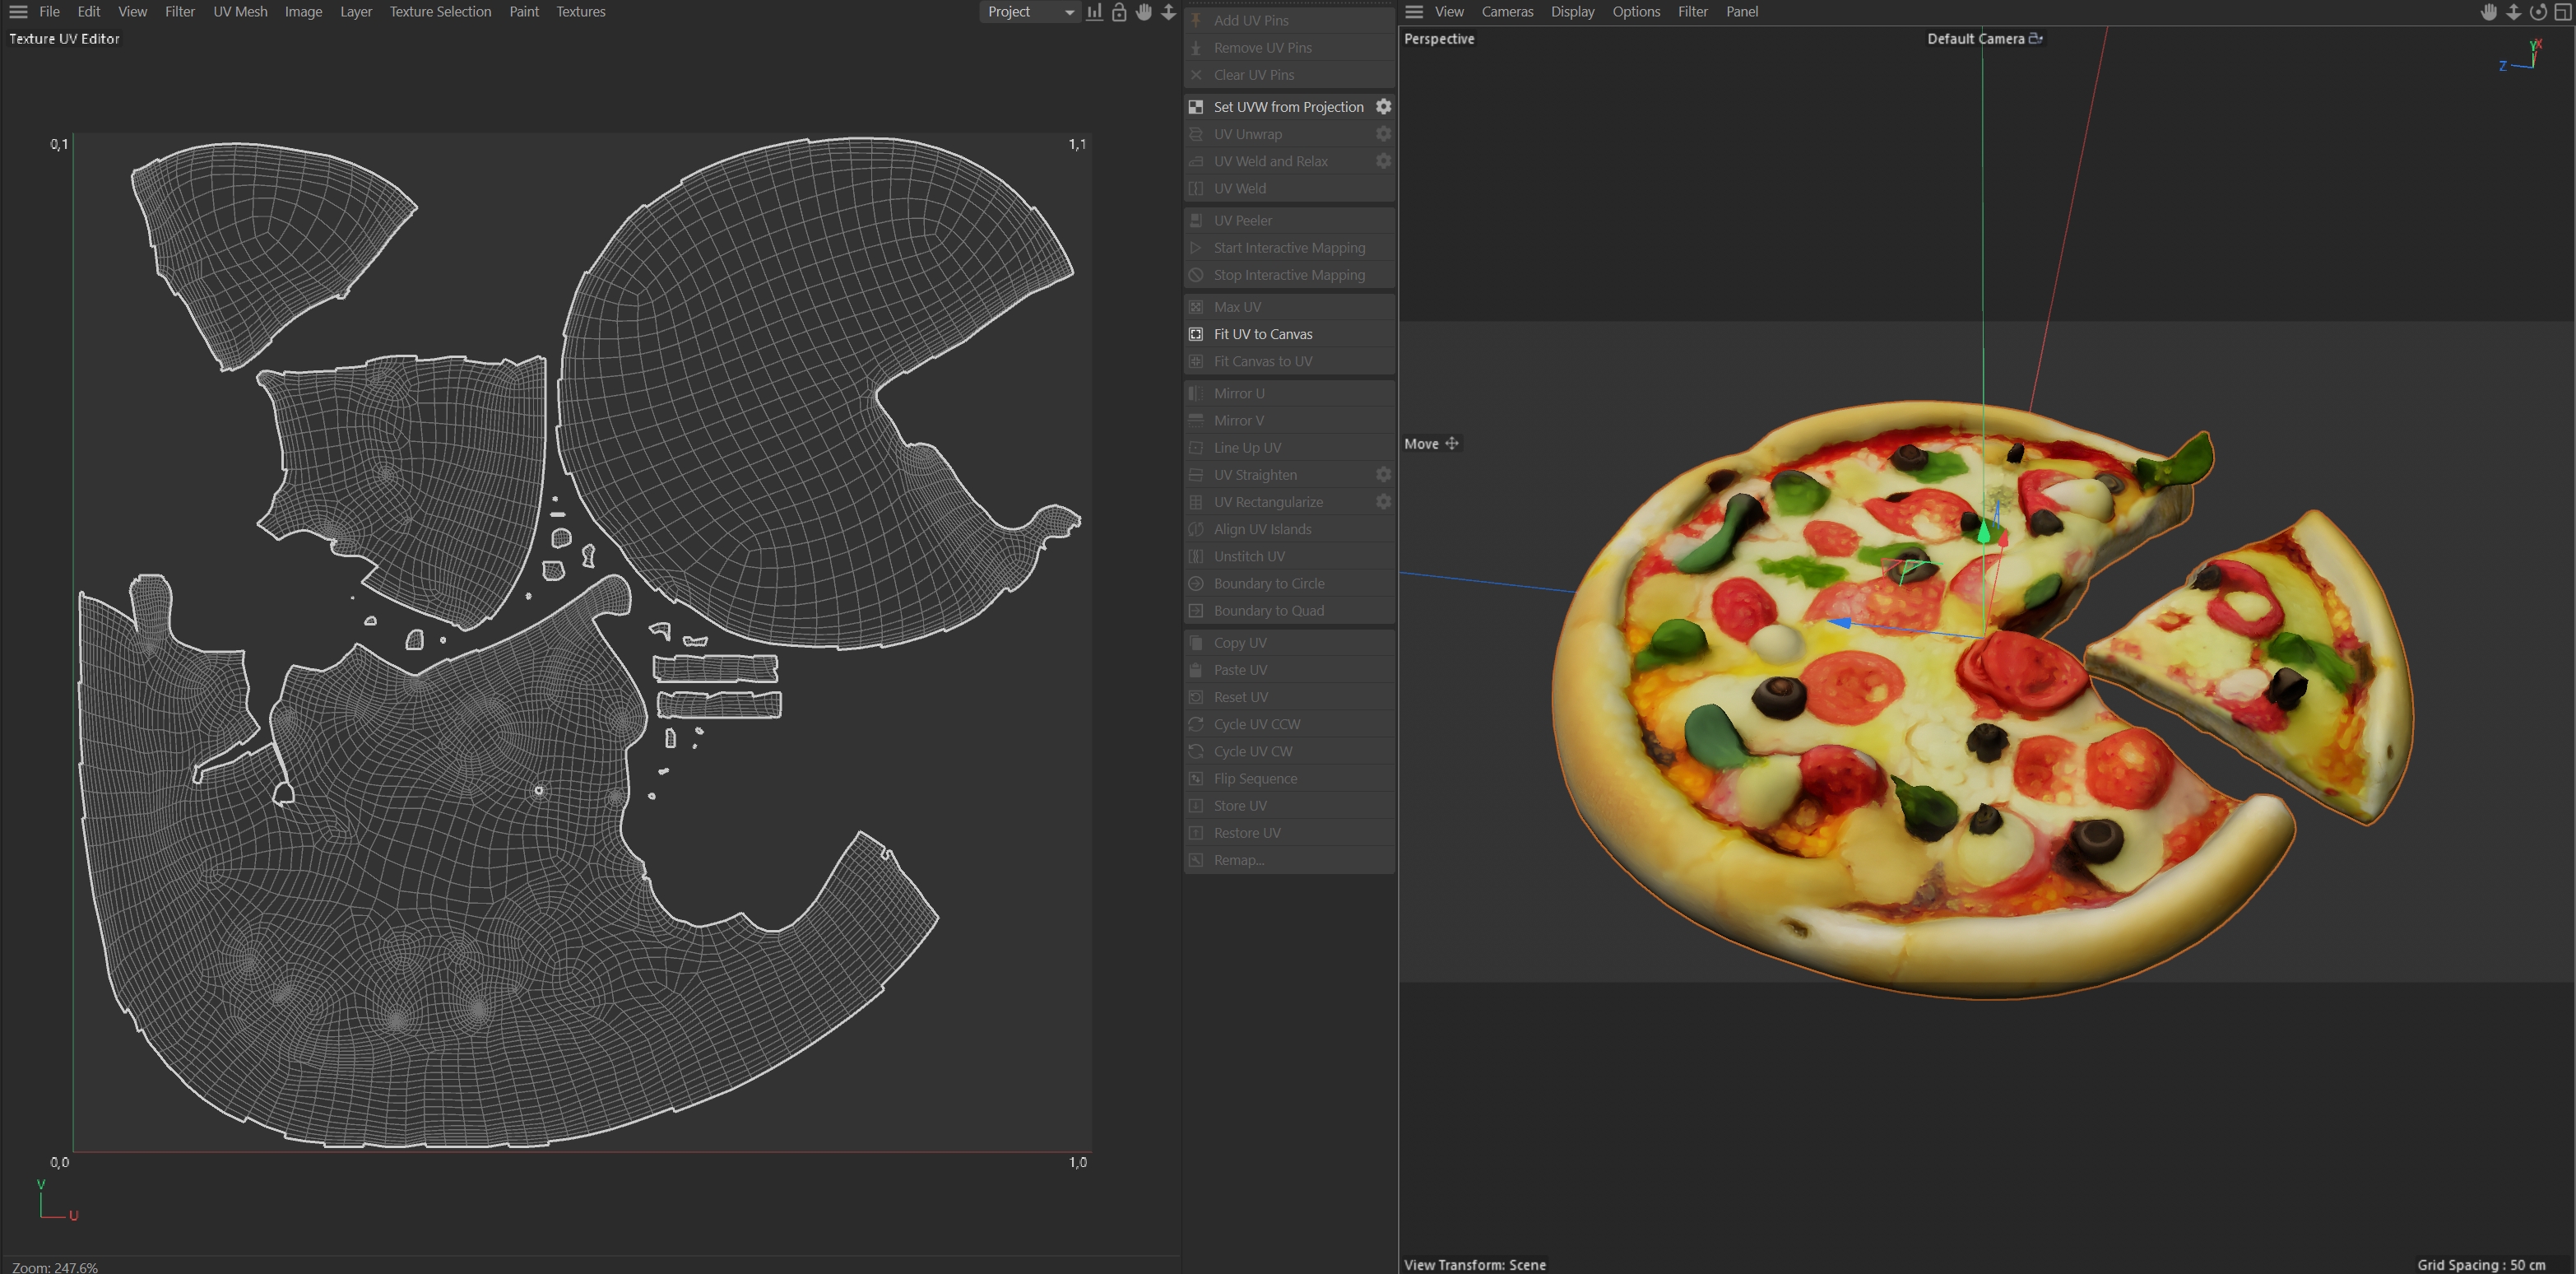Click the viewport dolly arrows icon
This screenshot has height=1274, width=2576.
tap(2513, 12)
